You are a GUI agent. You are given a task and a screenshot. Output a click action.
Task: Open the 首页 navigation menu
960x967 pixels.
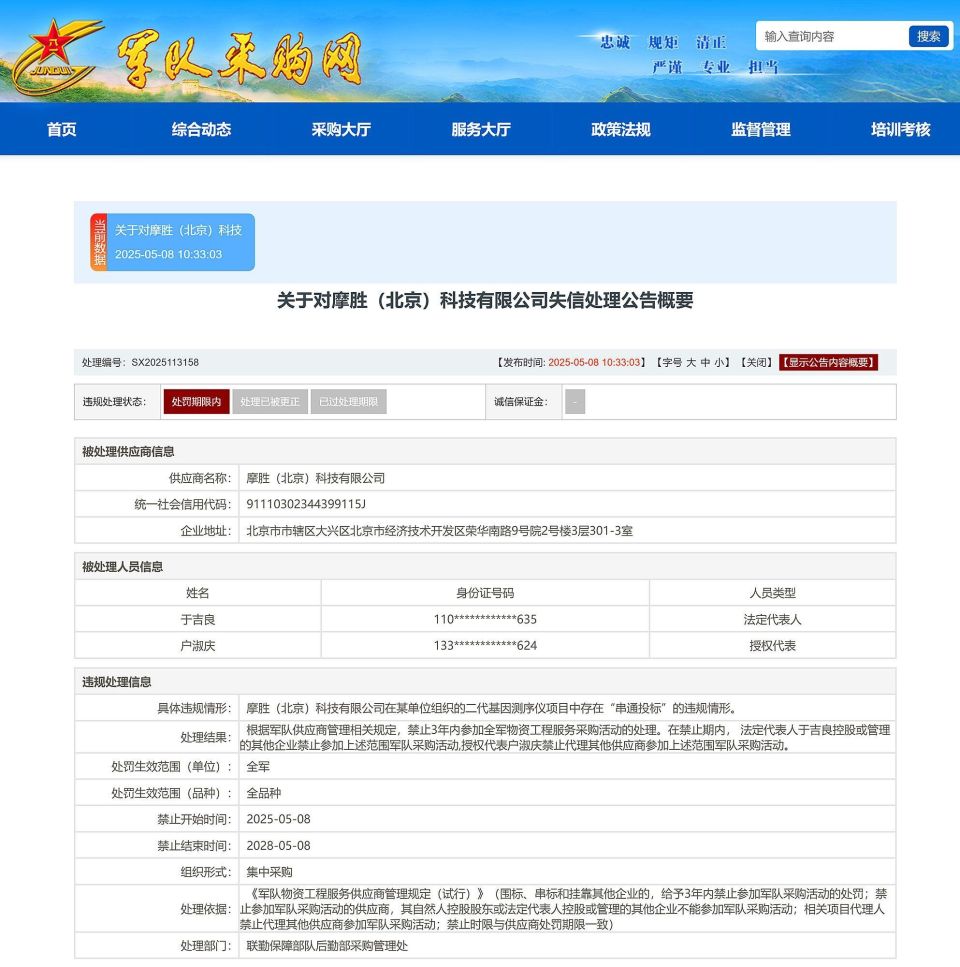point(62,130)
